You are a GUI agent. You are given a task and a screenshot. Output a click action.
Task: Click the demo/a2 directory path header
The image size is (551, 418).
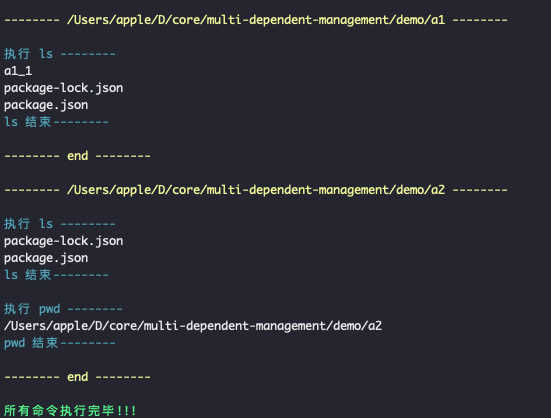click(256, 190)
